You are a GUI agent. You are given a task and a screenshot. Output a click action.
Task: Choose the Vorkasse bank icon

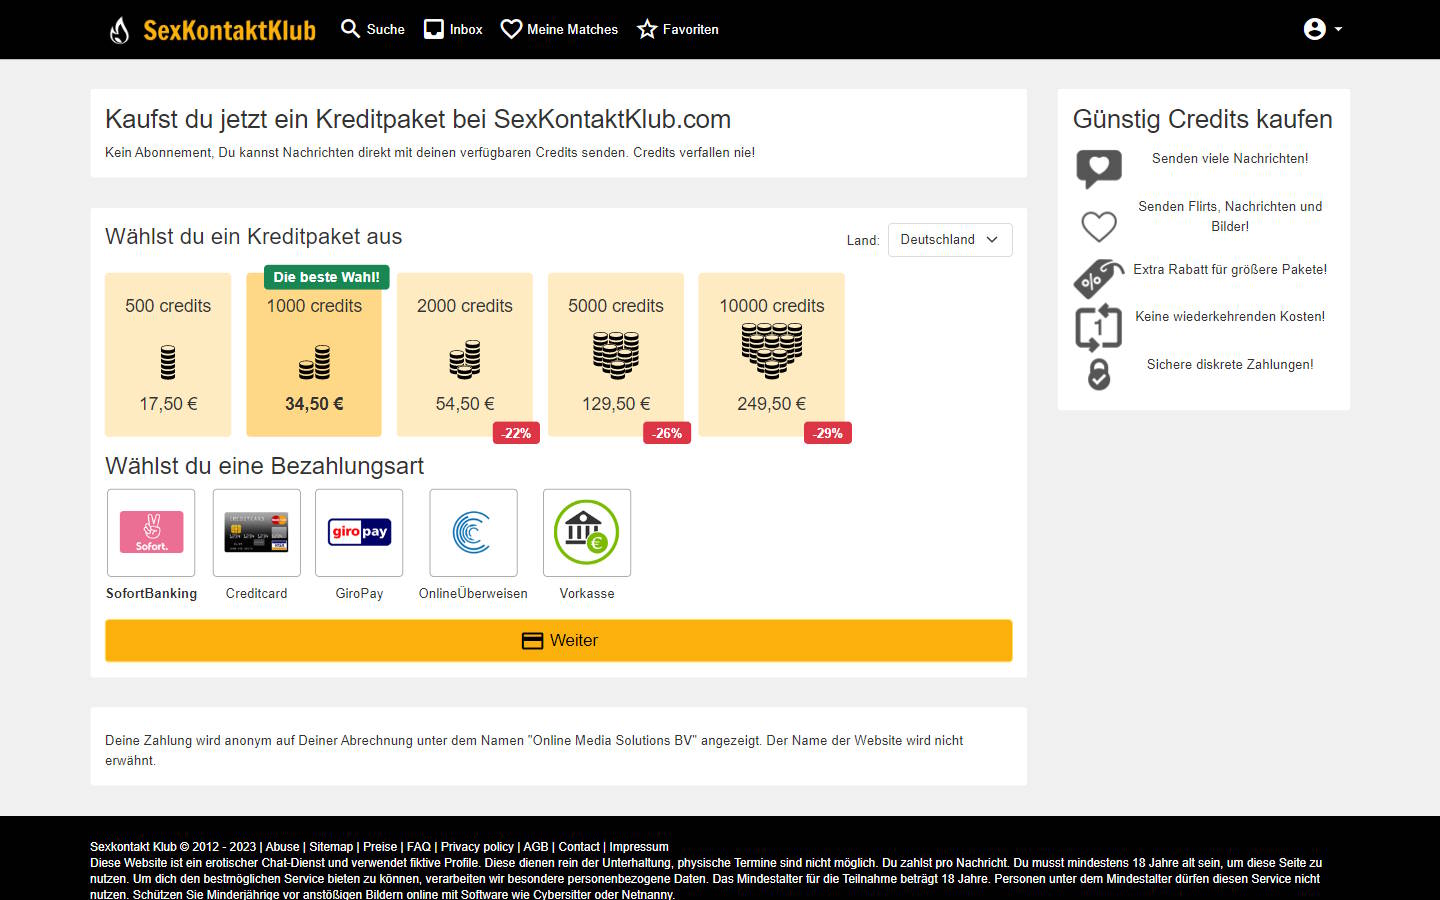[x=587, y=532]
